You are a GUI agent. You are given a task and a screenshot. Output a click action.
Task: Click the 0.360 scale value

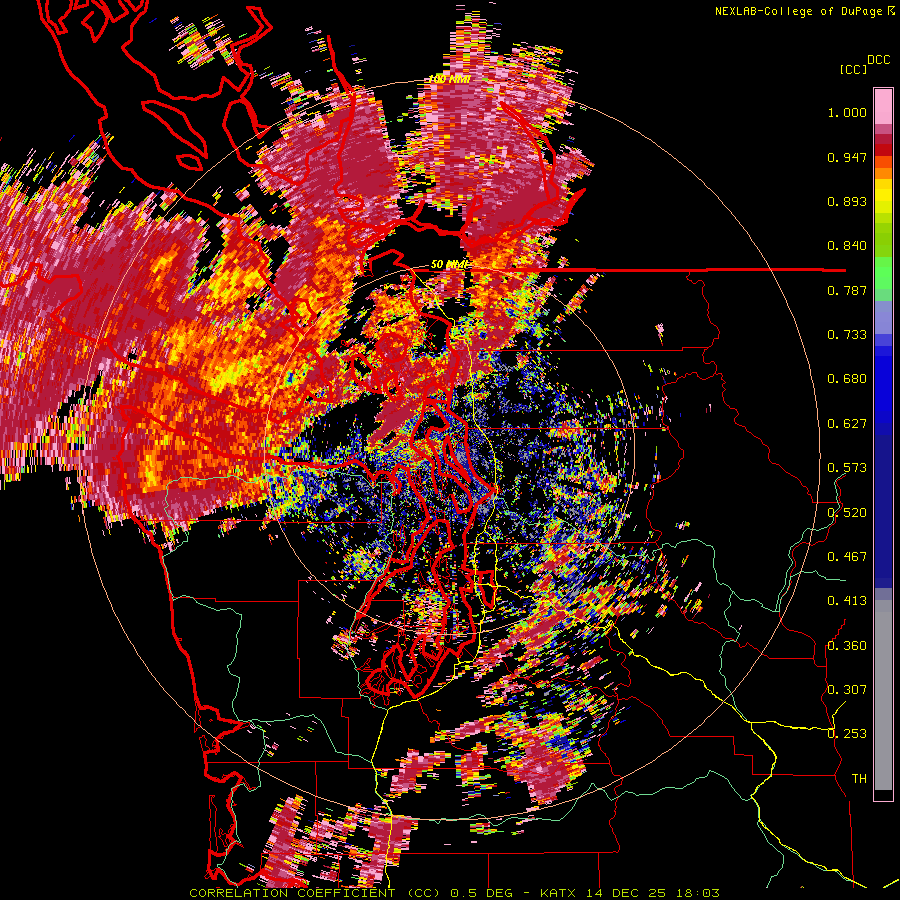point(847,646)
